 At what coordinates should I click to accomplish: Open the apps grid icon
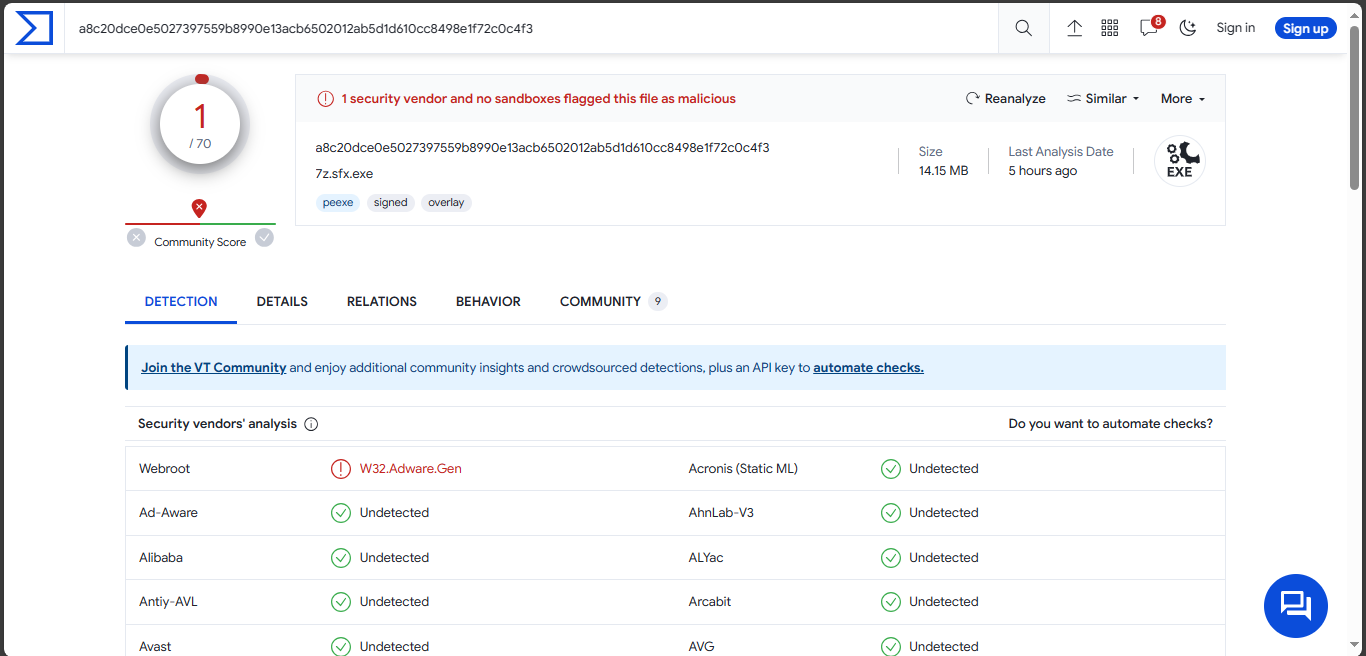pyautogui.click(x=1110, y=28)
